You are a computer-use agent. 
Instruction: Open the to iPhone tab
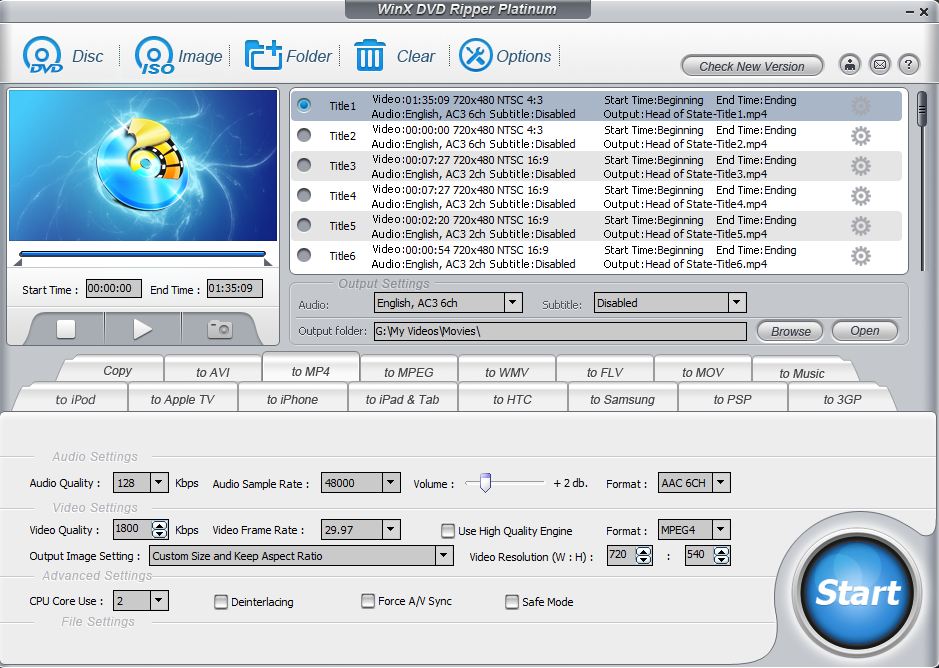[x=292, y=400]
